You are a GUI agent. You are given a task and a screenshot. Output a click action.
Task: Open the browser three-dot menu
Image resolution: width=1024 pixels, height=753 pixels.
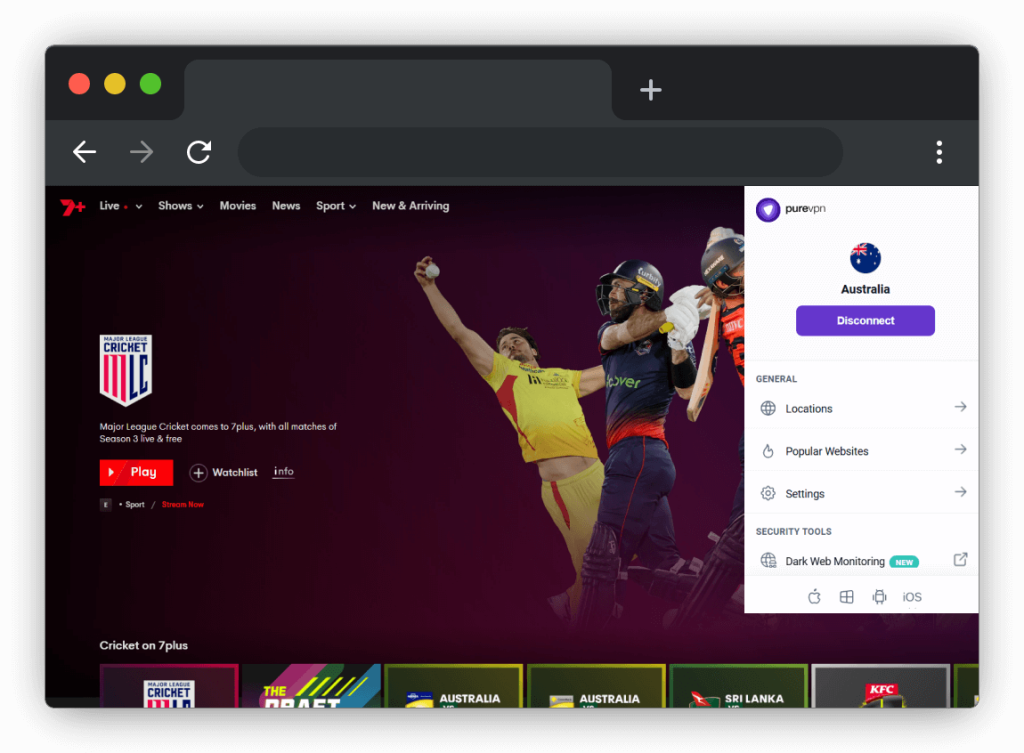tap(939, 152)
